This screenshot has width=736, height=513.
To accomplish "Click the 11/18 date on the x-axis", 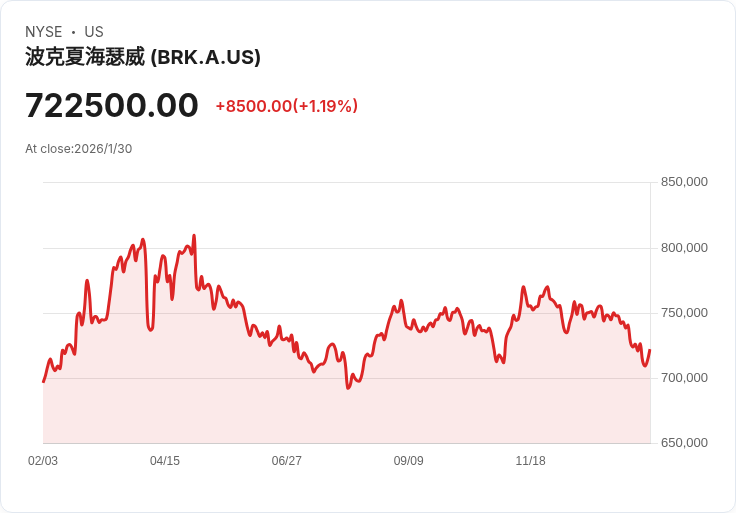I will point(530,461).
